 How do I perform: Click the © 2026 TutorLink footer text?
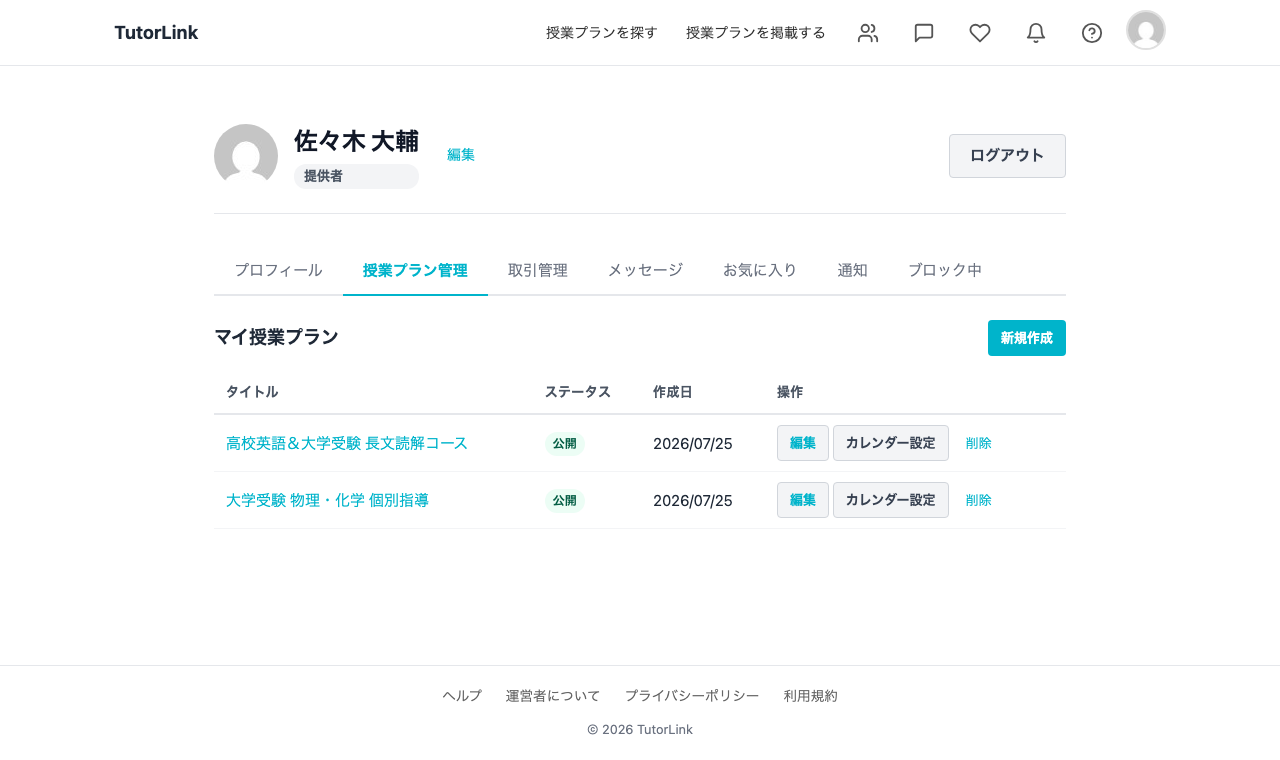pyautogui.click(x=640, y=730)
